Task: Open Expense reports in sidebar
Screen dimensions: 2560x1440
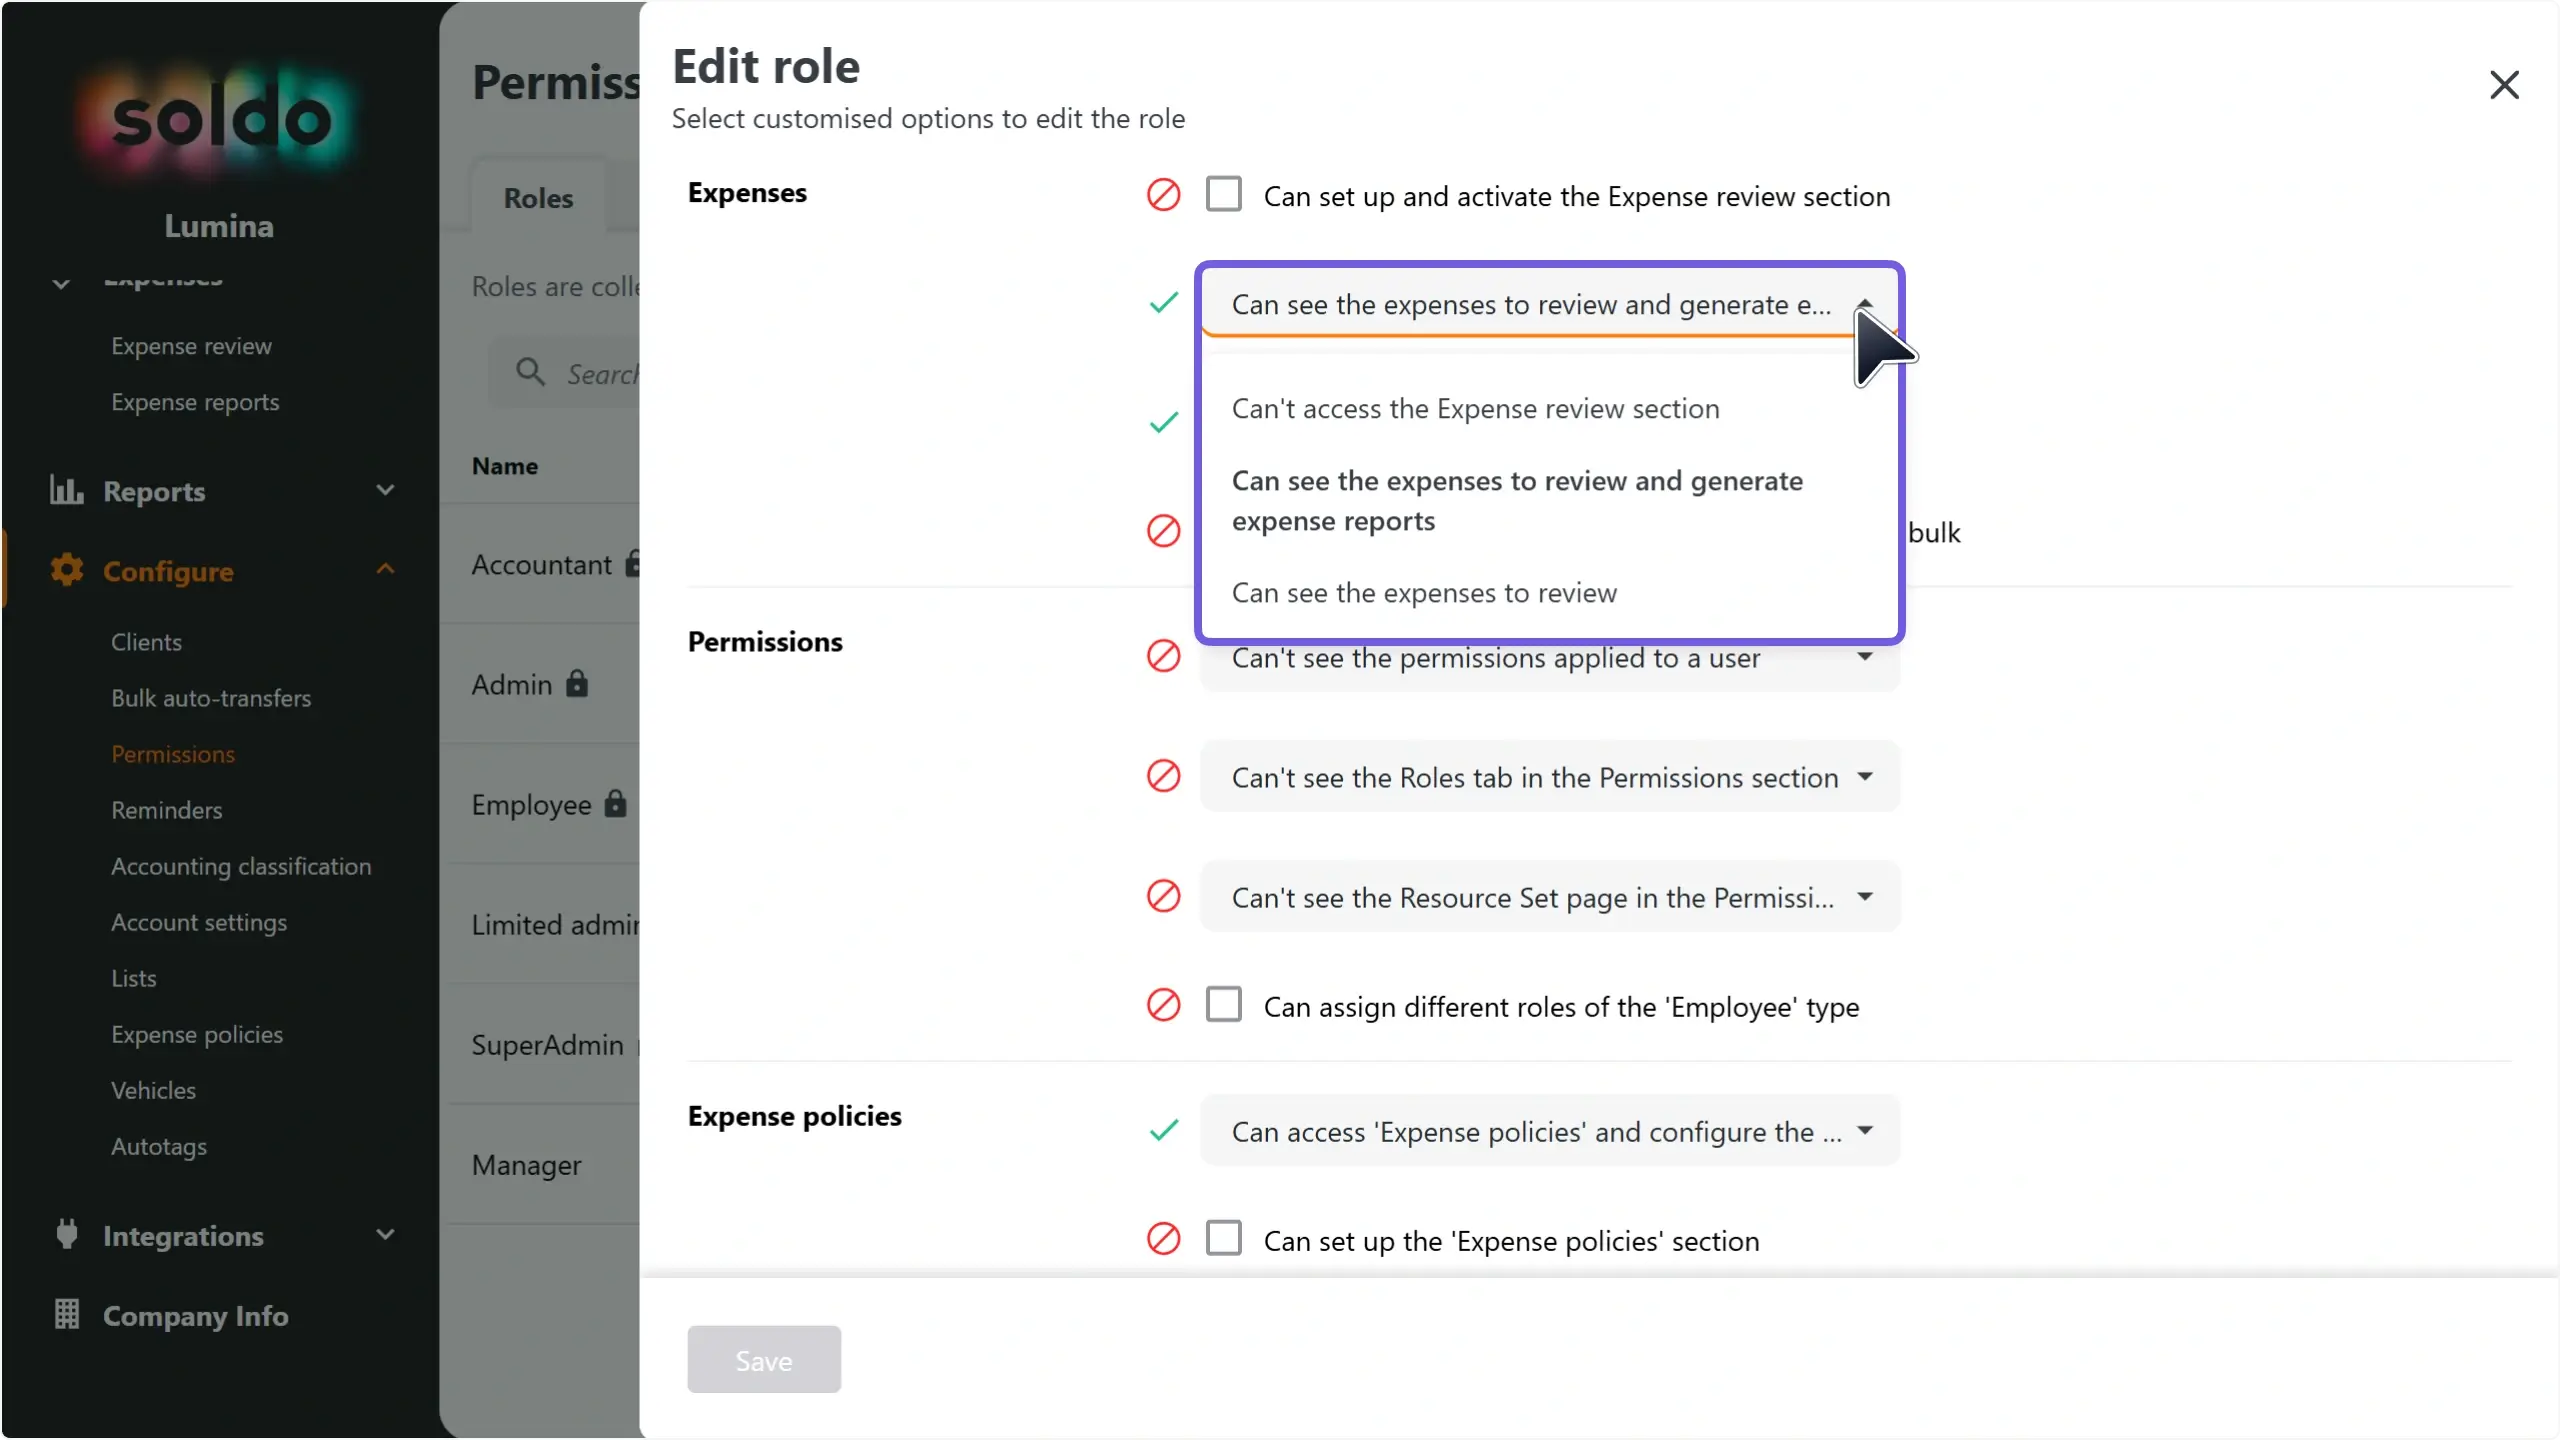Action: (x=195, y=402)
